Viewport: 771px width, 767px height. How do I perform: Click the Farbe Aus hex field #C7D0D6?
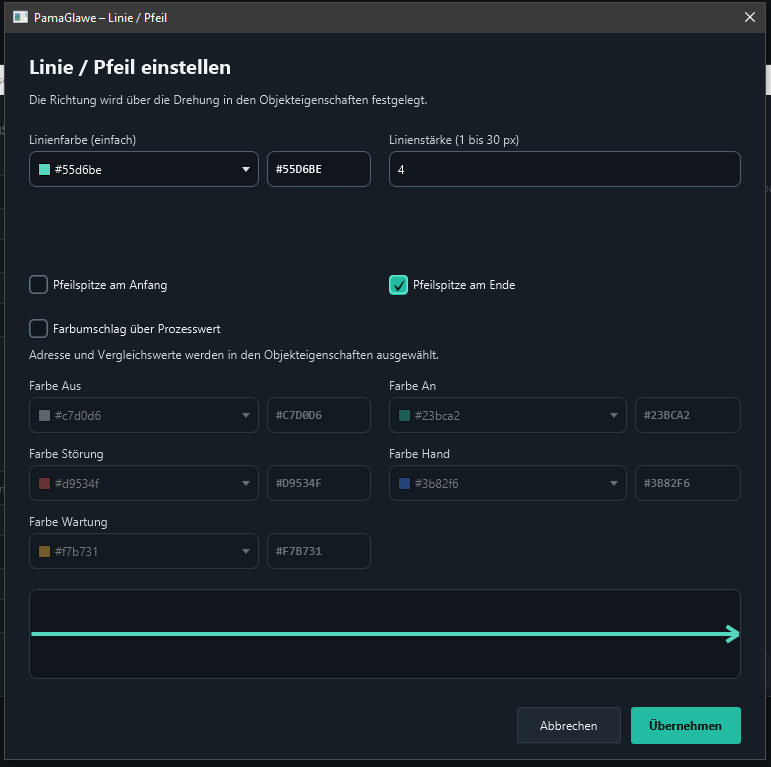tap(319, 415)
